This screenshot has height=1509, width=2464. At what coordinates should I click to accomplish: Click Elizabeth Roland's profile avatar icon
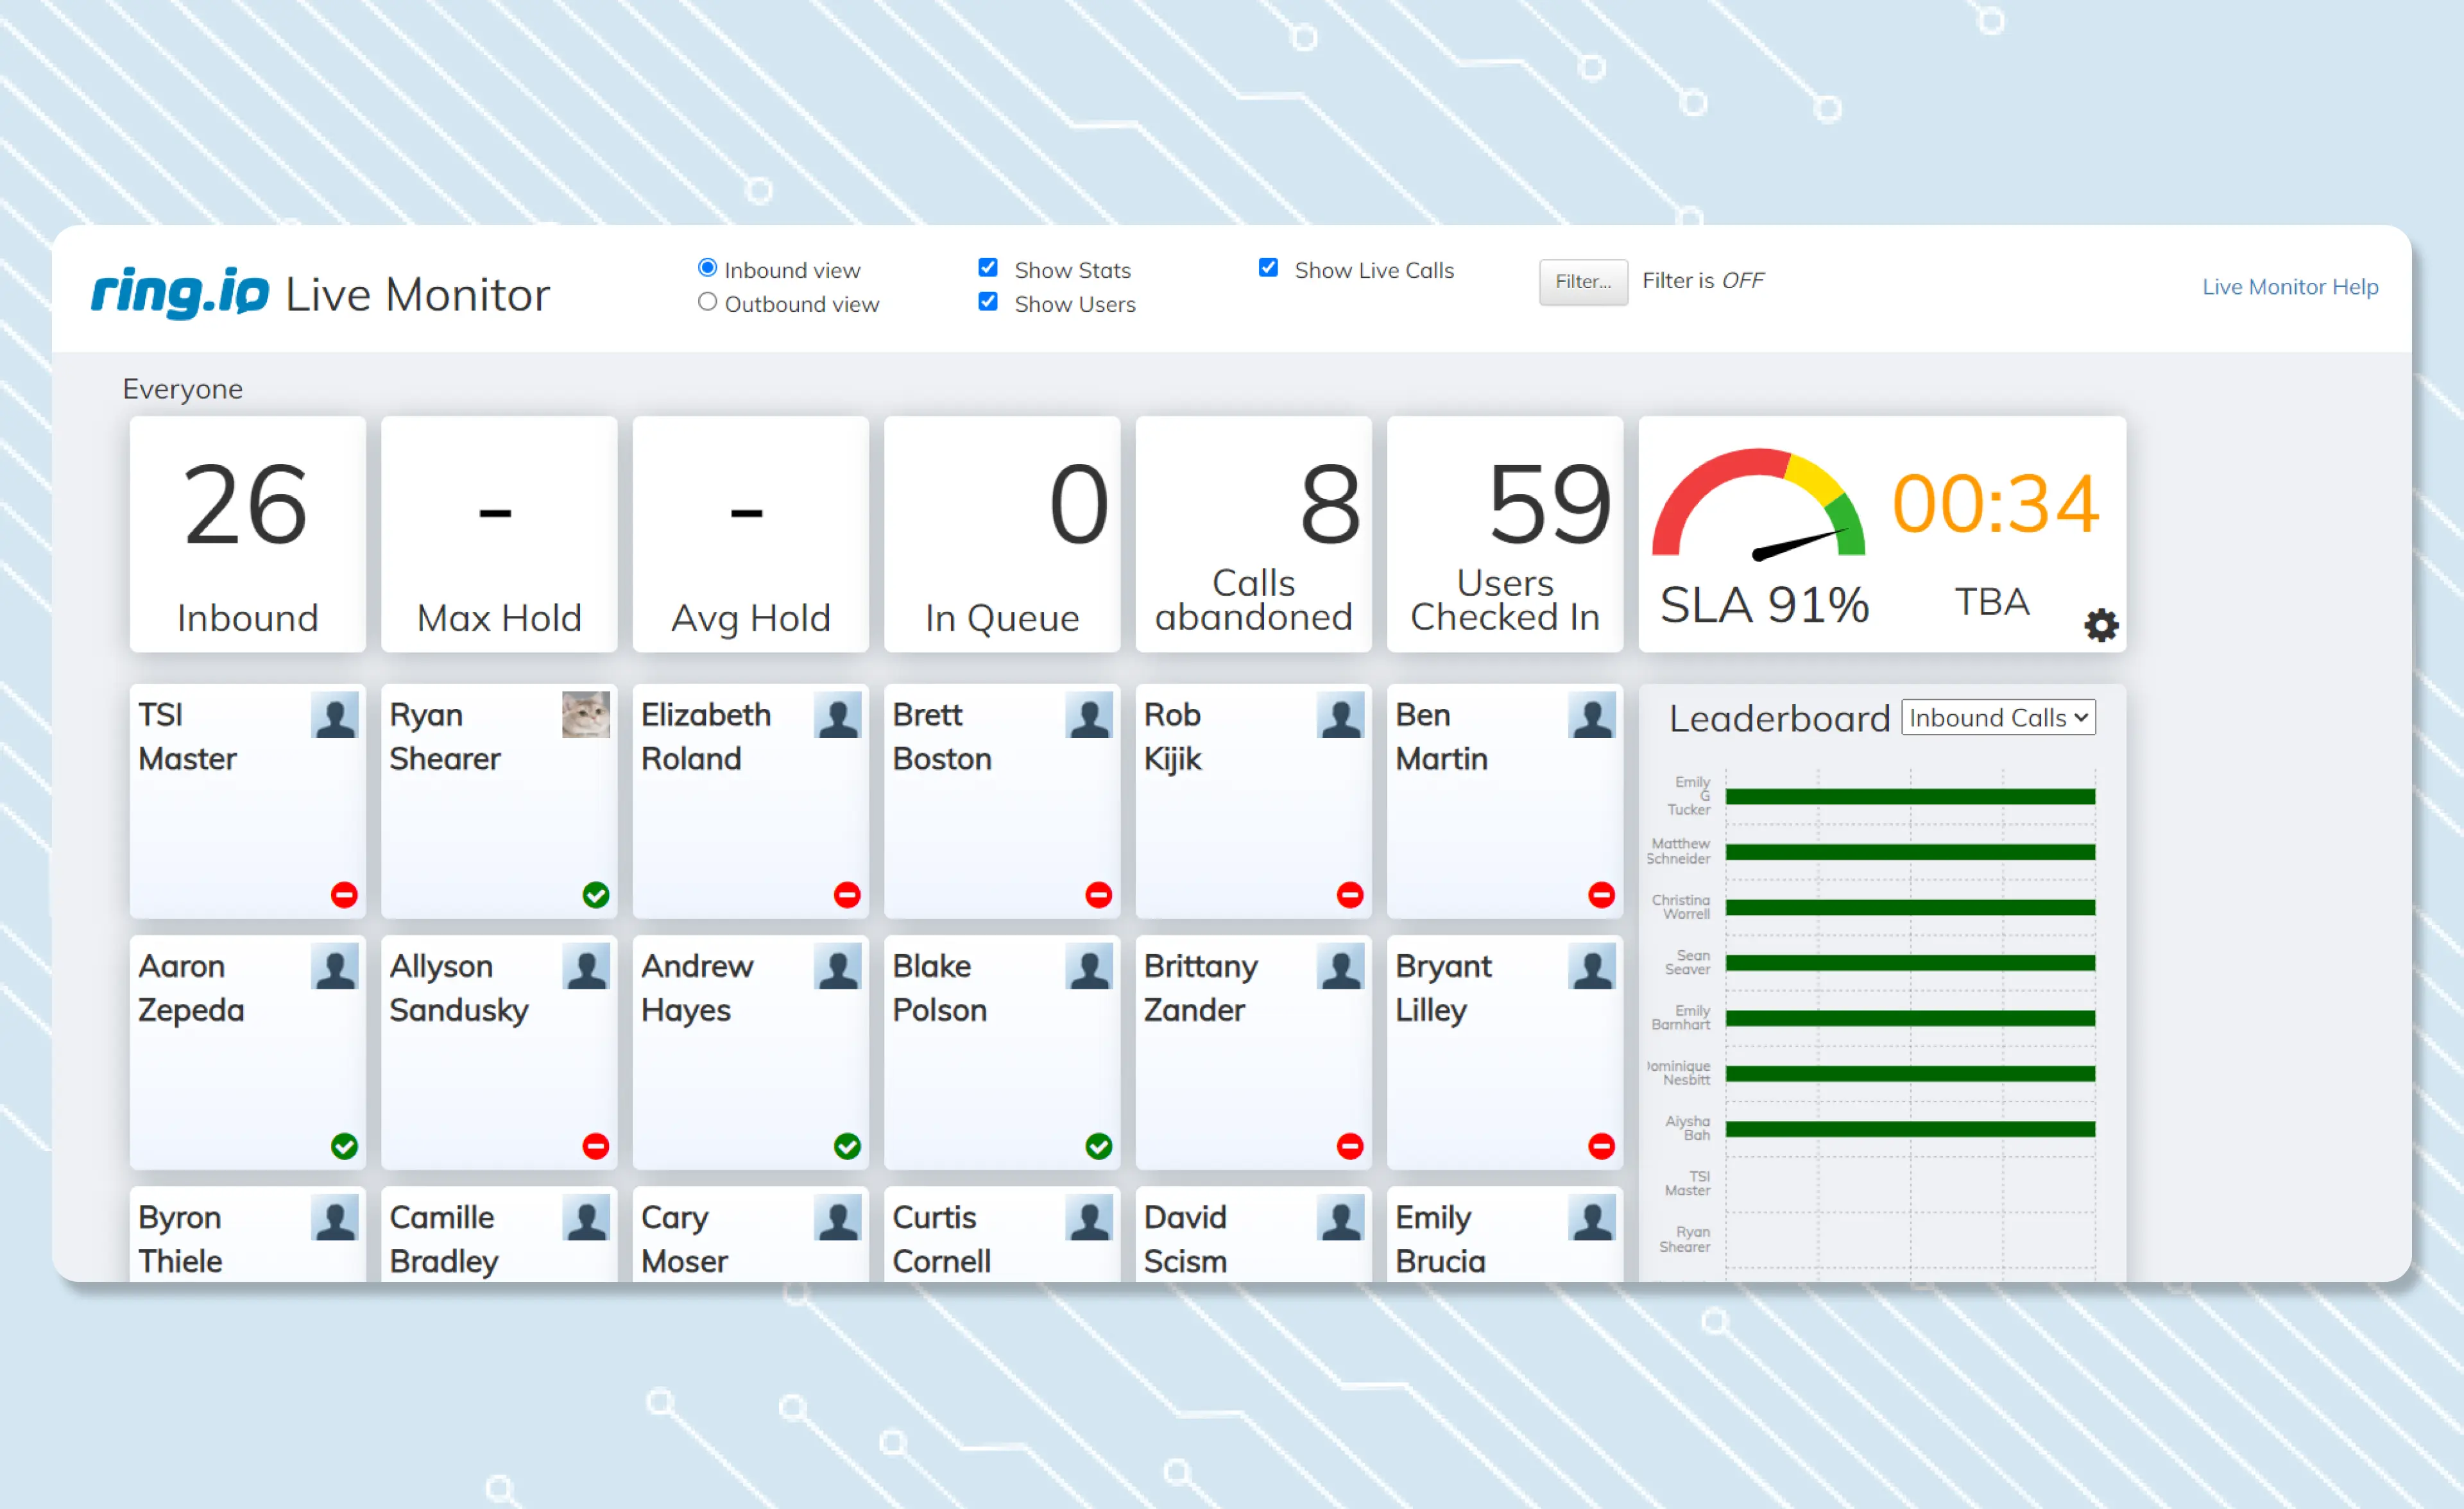(838, 715)
